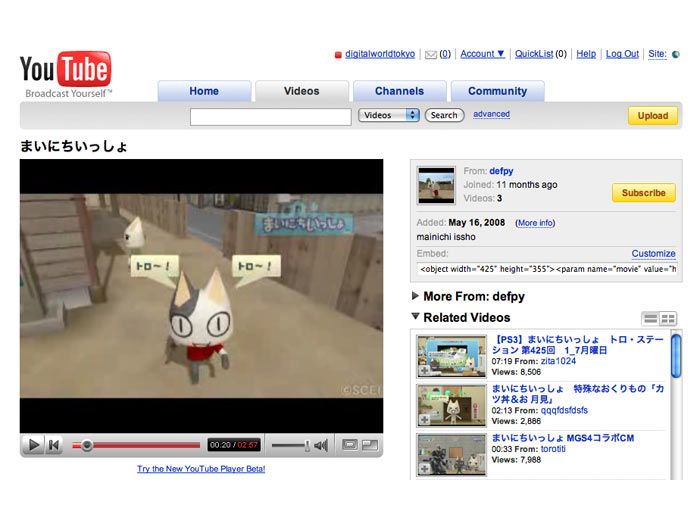
Task: Click the yellow Upload button
Action: coord(653,116)
